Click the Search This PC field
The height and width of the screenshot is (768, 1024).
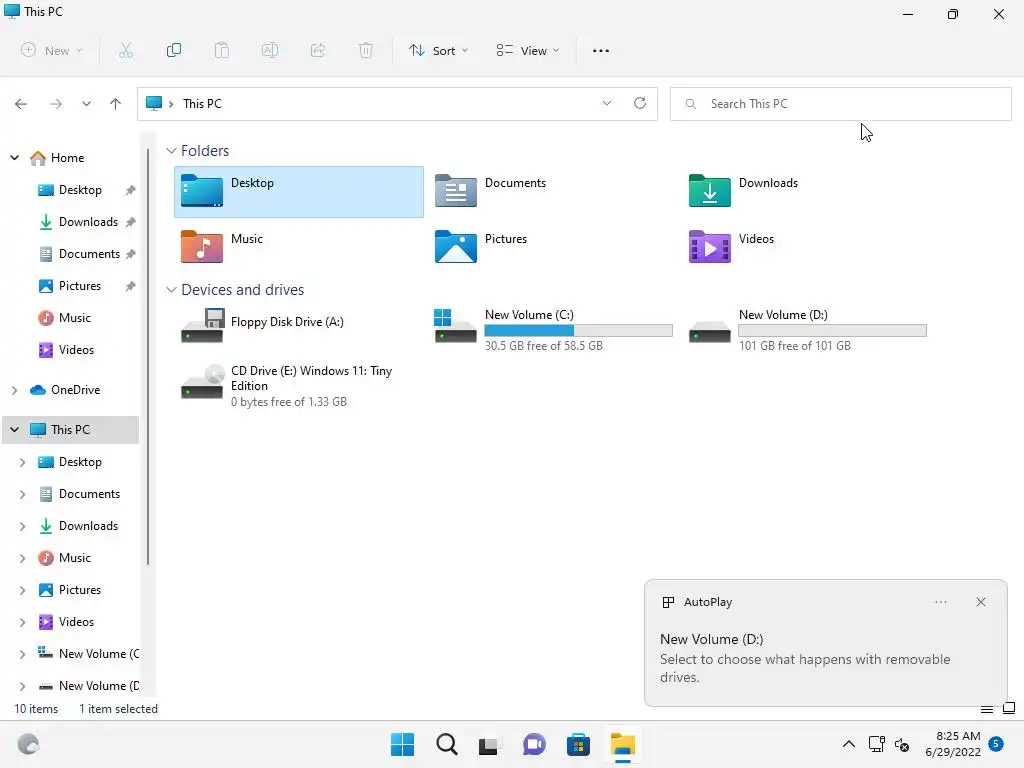point(840,104)
